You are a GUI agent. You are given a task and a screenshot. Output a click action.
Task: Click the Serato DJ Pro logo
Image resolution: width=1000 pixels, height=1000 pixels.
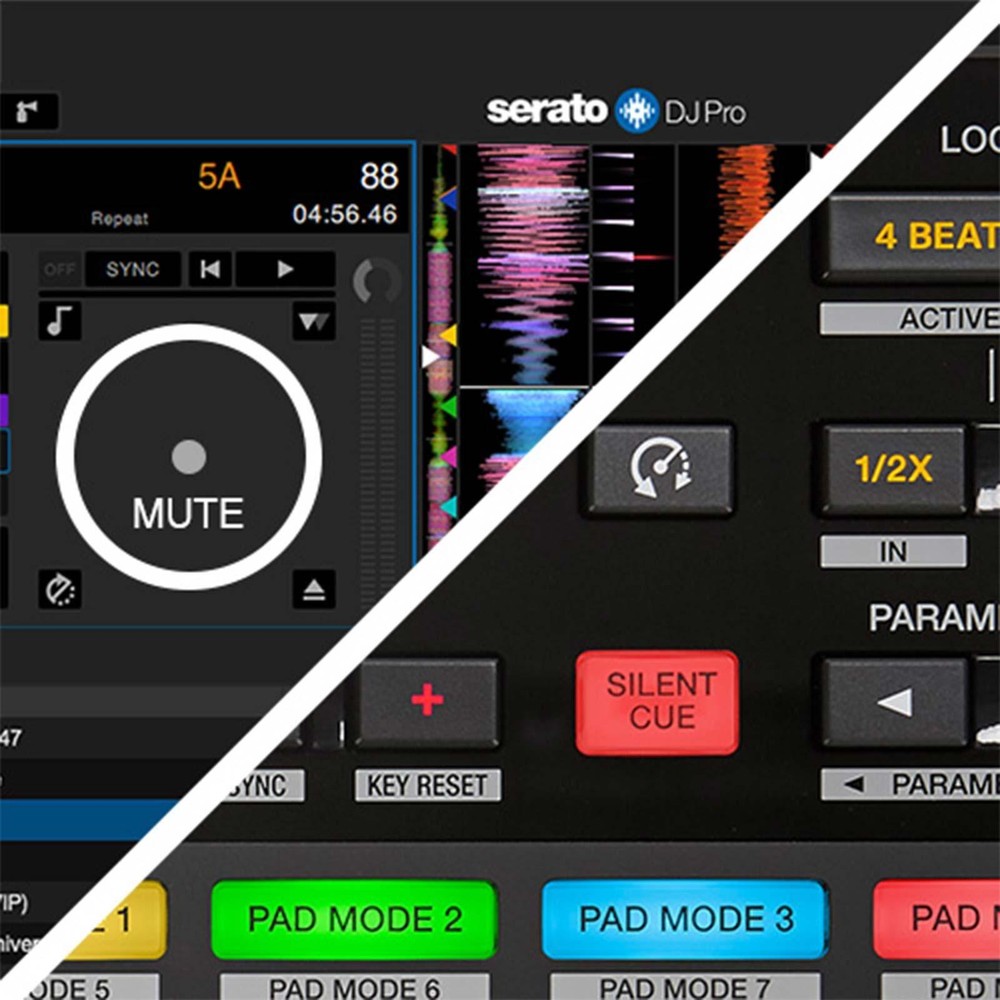pos(615,111)
